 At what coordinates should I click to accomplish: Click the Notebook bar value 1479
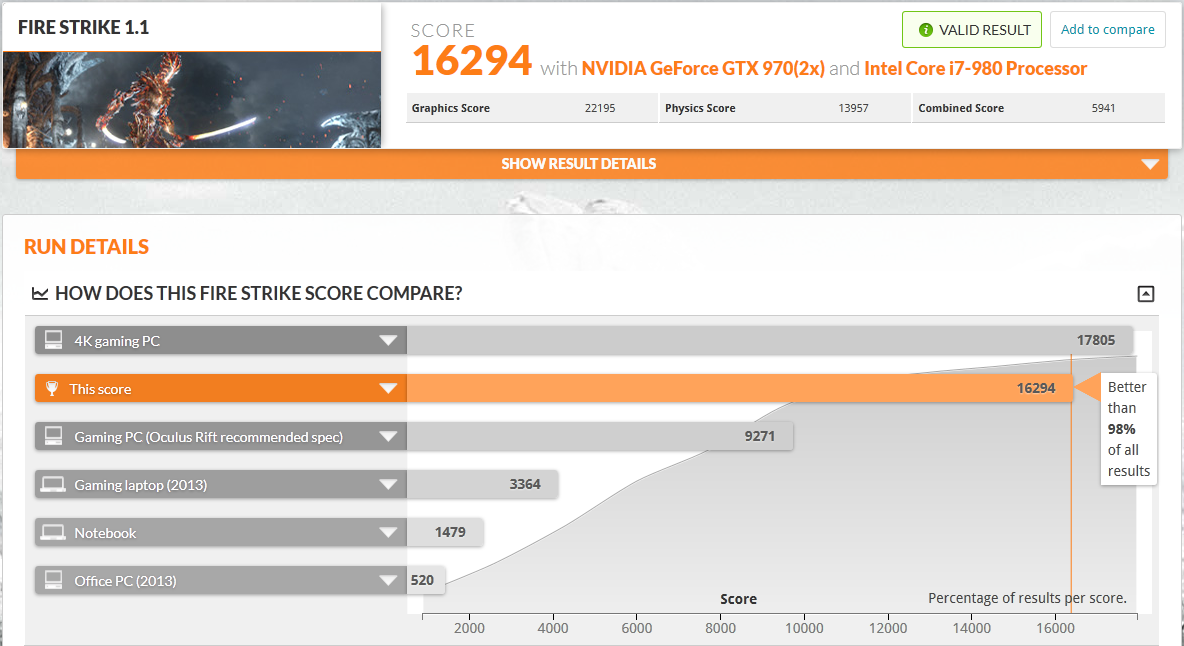(450, 533)
